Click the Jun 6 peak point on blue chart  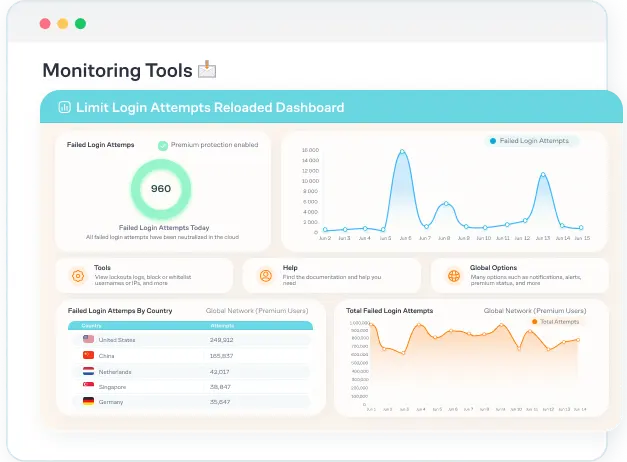click(x=402, y=151)
